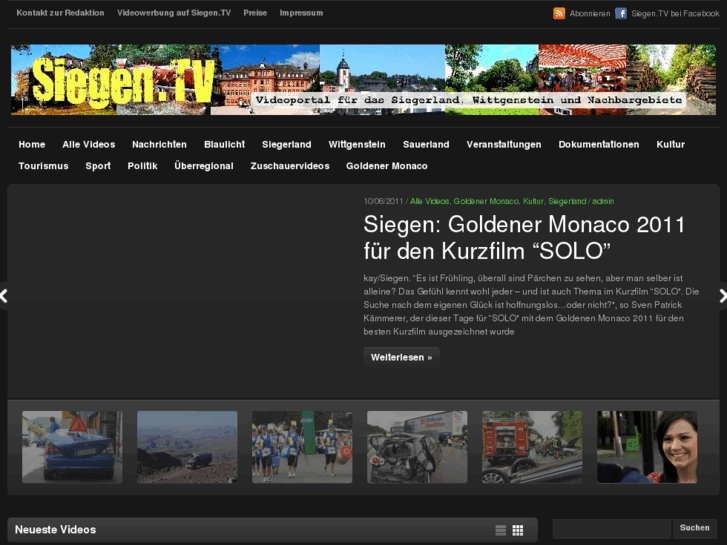The image size is (727, 545).
Task: Click the admin author link
Action: point(603,201)
